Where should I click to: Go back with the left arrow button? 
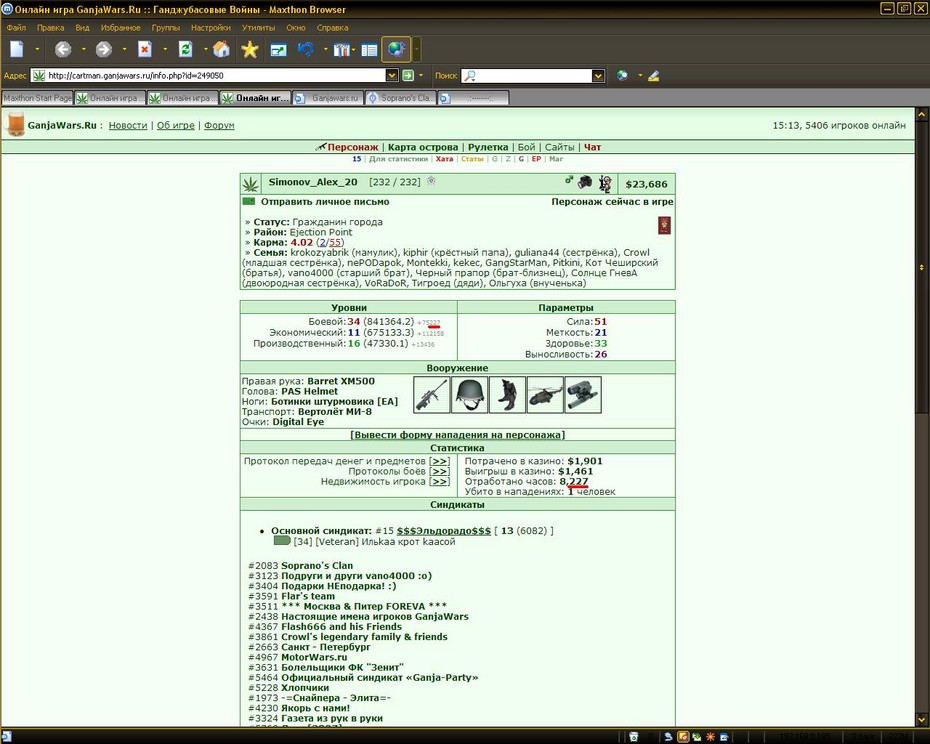coord(63,49)
